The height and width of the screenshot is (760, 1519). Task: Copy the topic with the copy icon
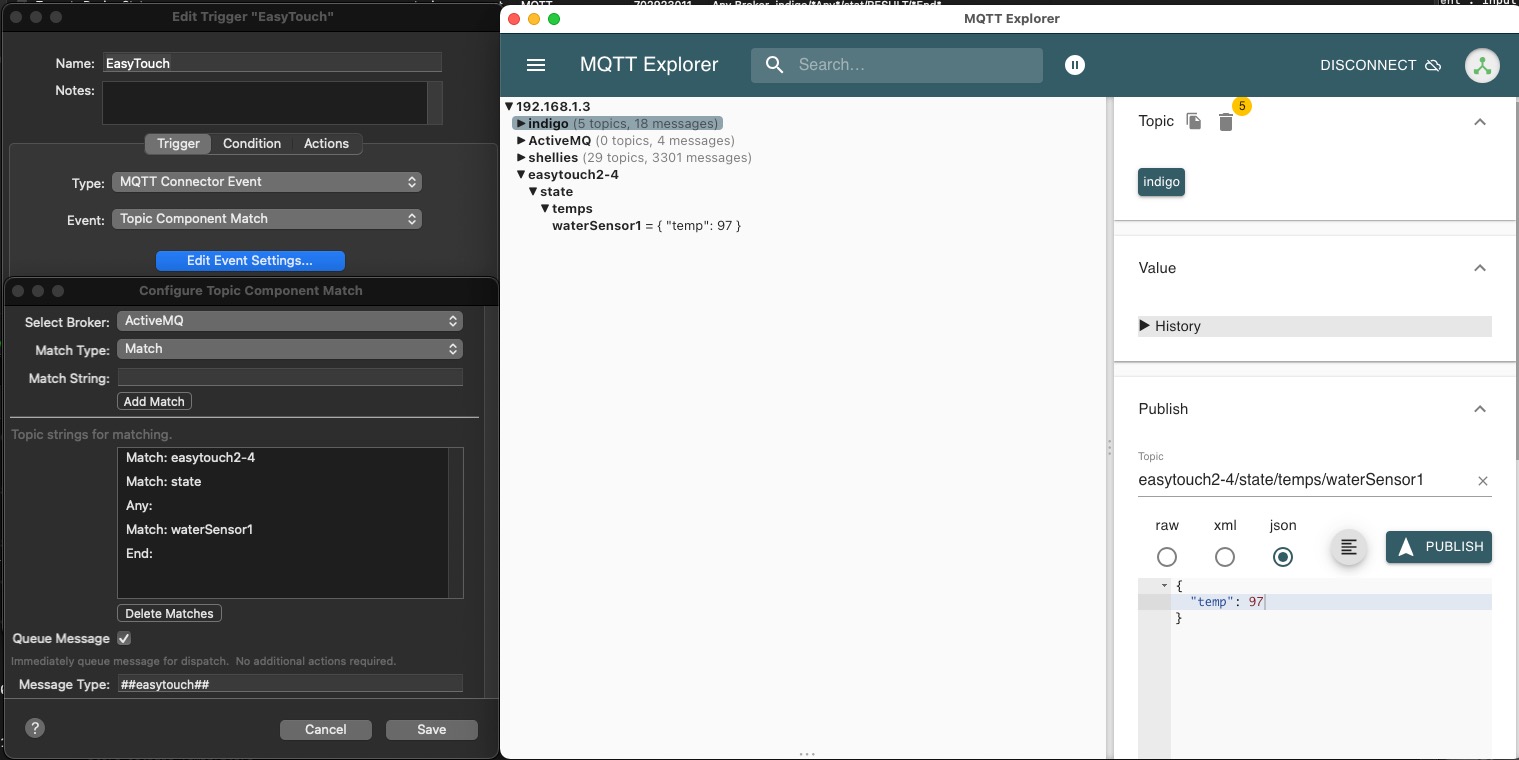pyautogui.click(x=1194, y=121)
